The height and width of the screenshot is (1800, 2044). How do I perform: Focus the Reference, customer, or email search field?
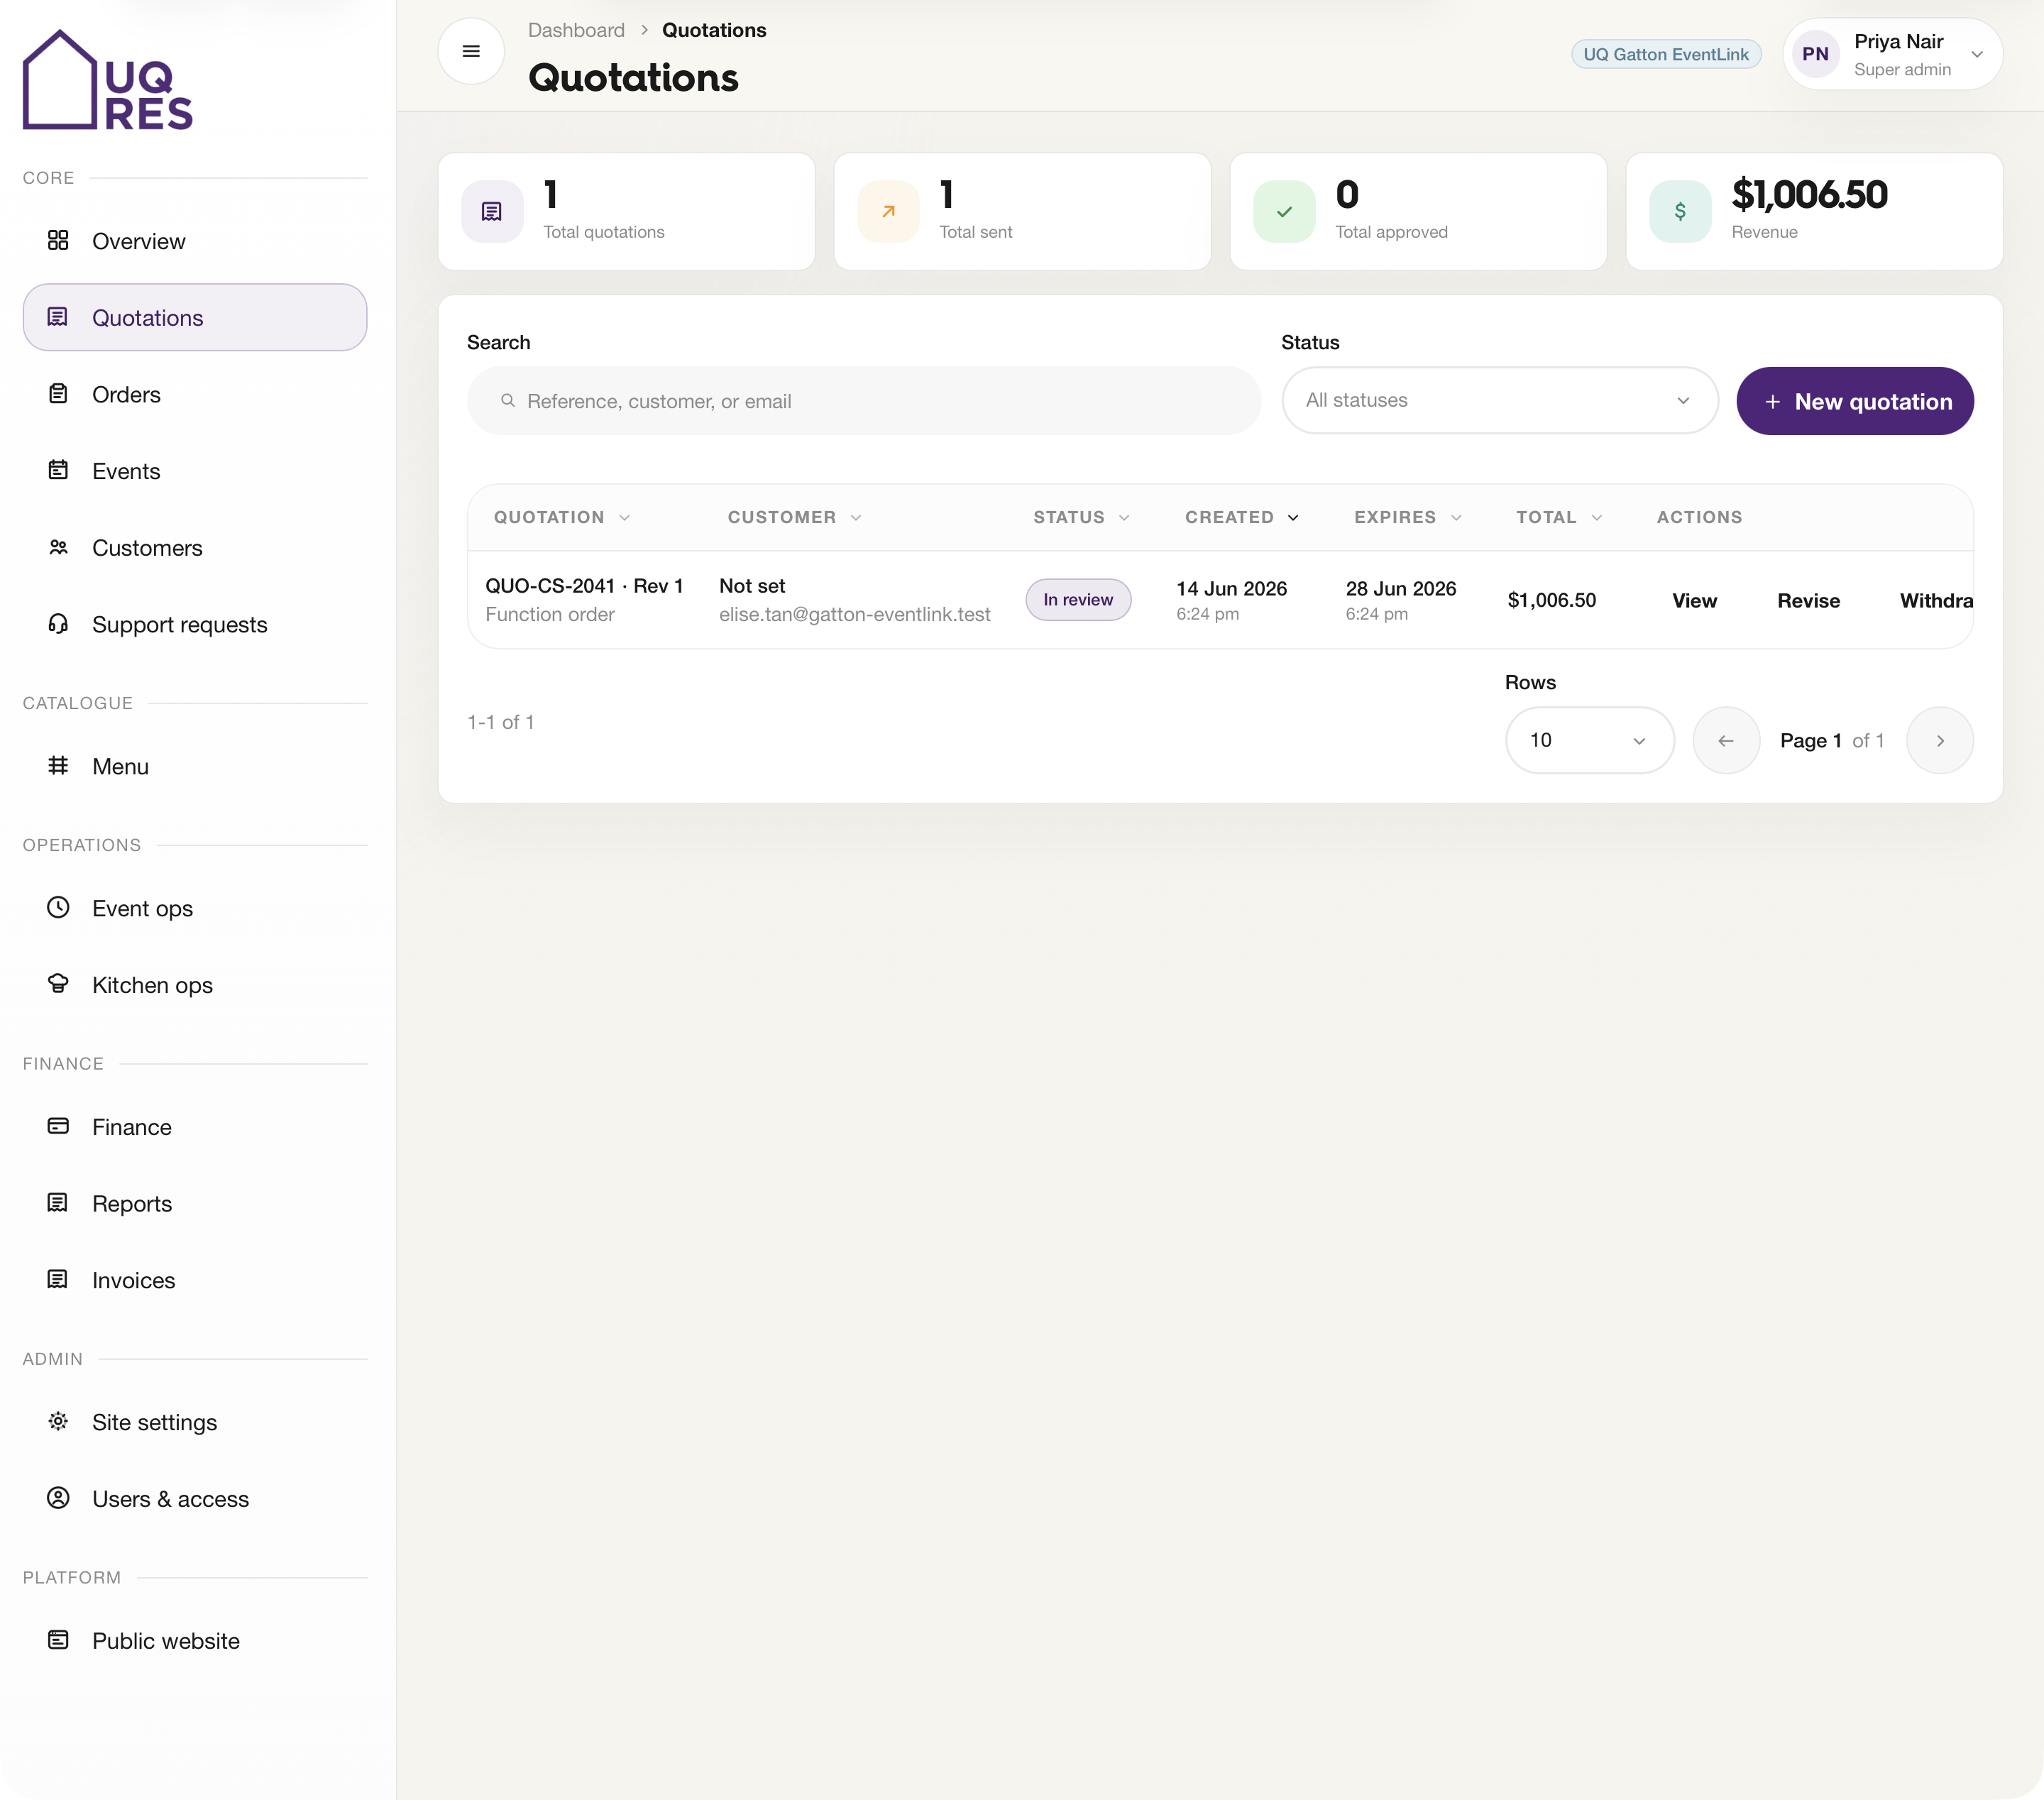point(864,400)
